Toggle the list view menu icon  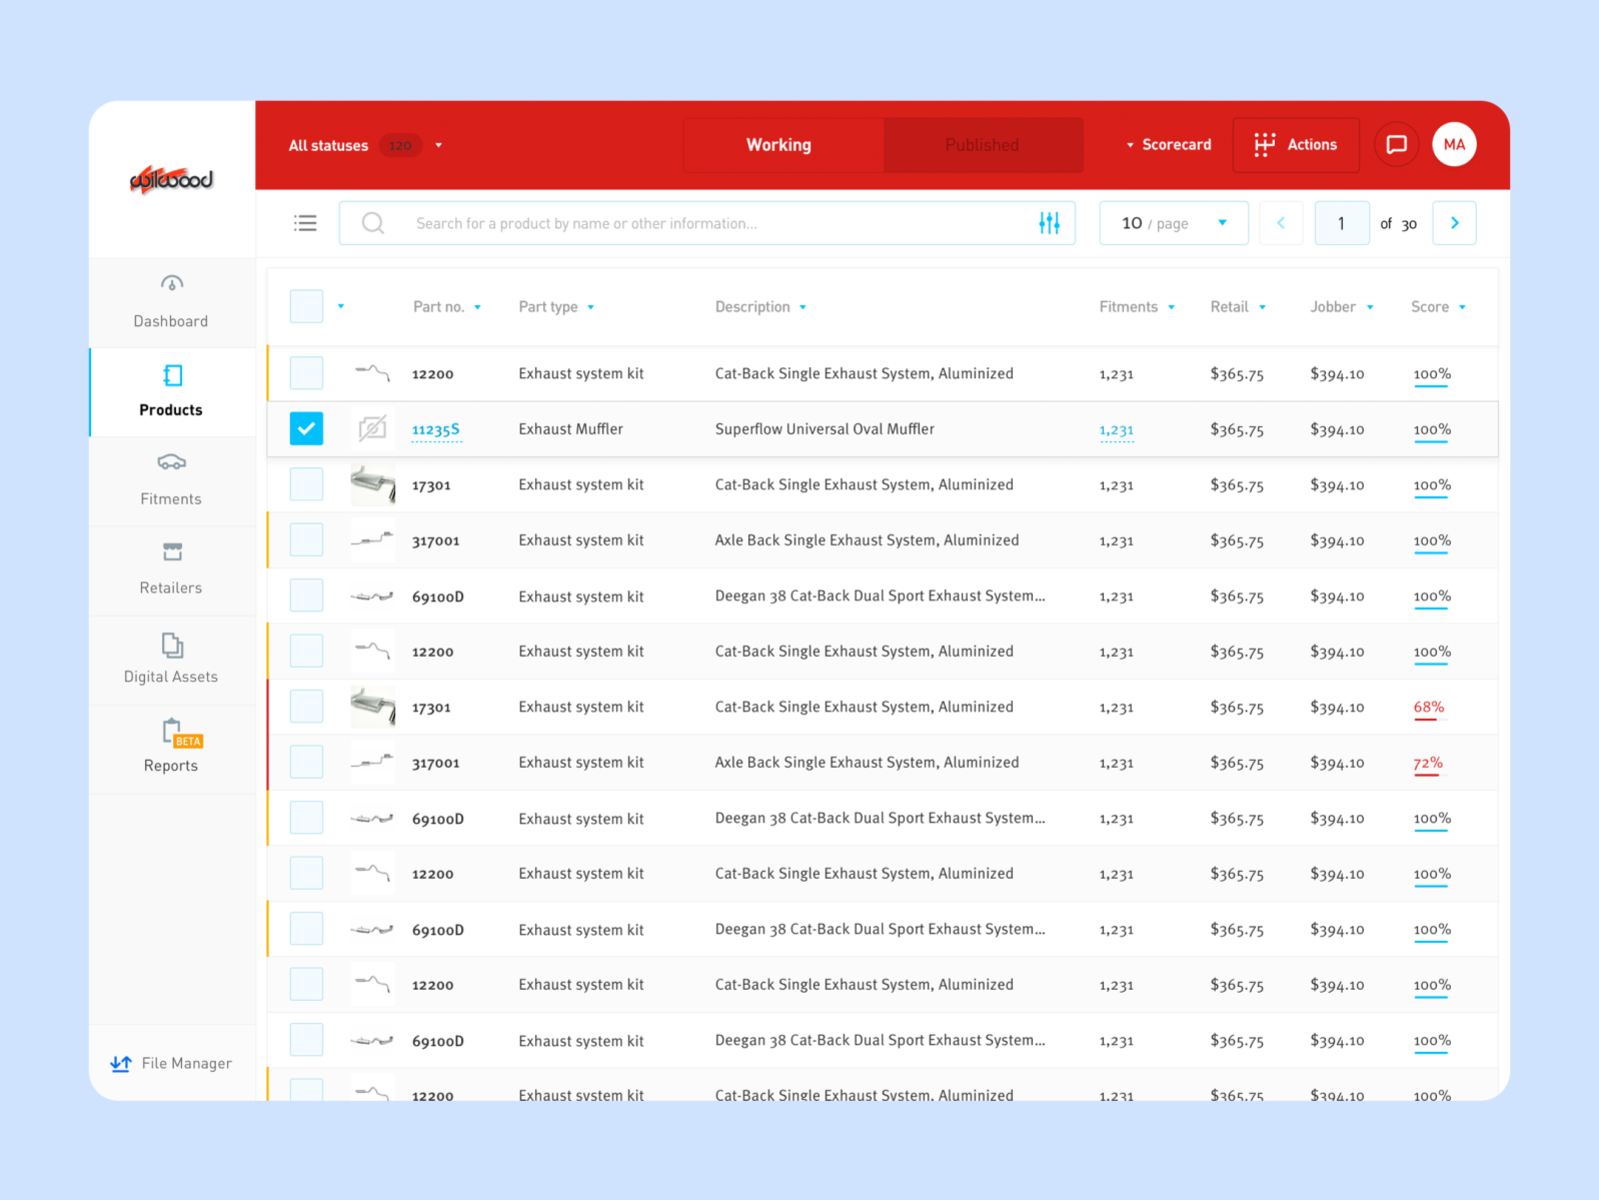tap(305, 223)
